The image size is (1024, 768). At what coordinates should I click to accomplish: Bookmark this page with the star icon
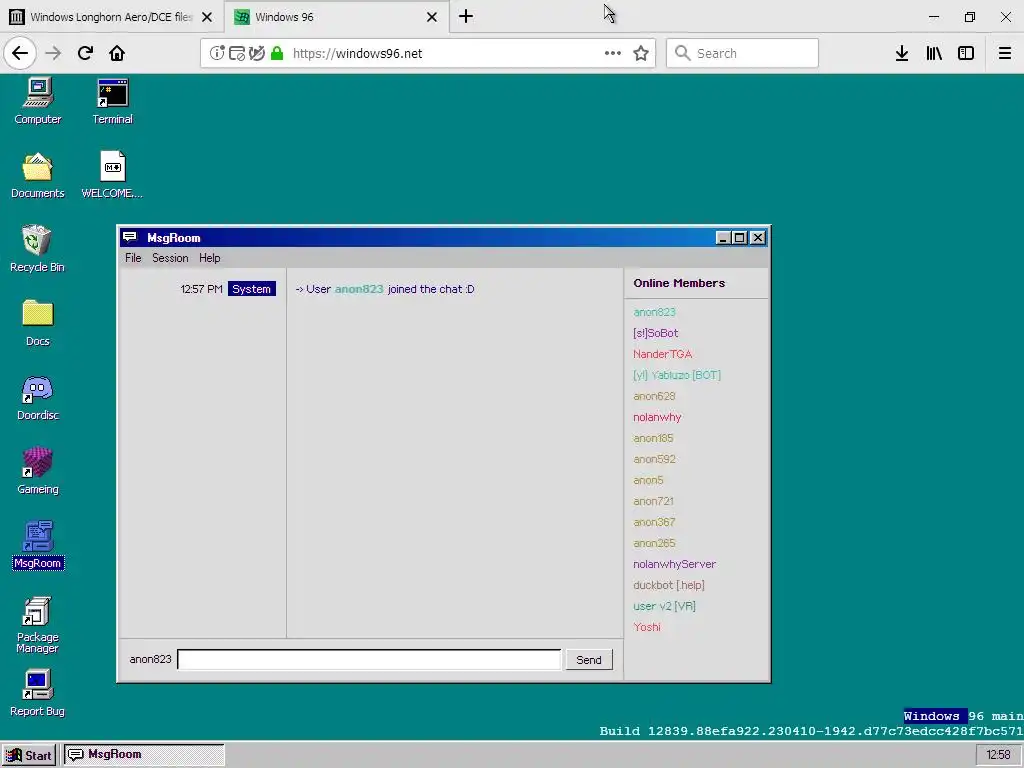(641, 53)
